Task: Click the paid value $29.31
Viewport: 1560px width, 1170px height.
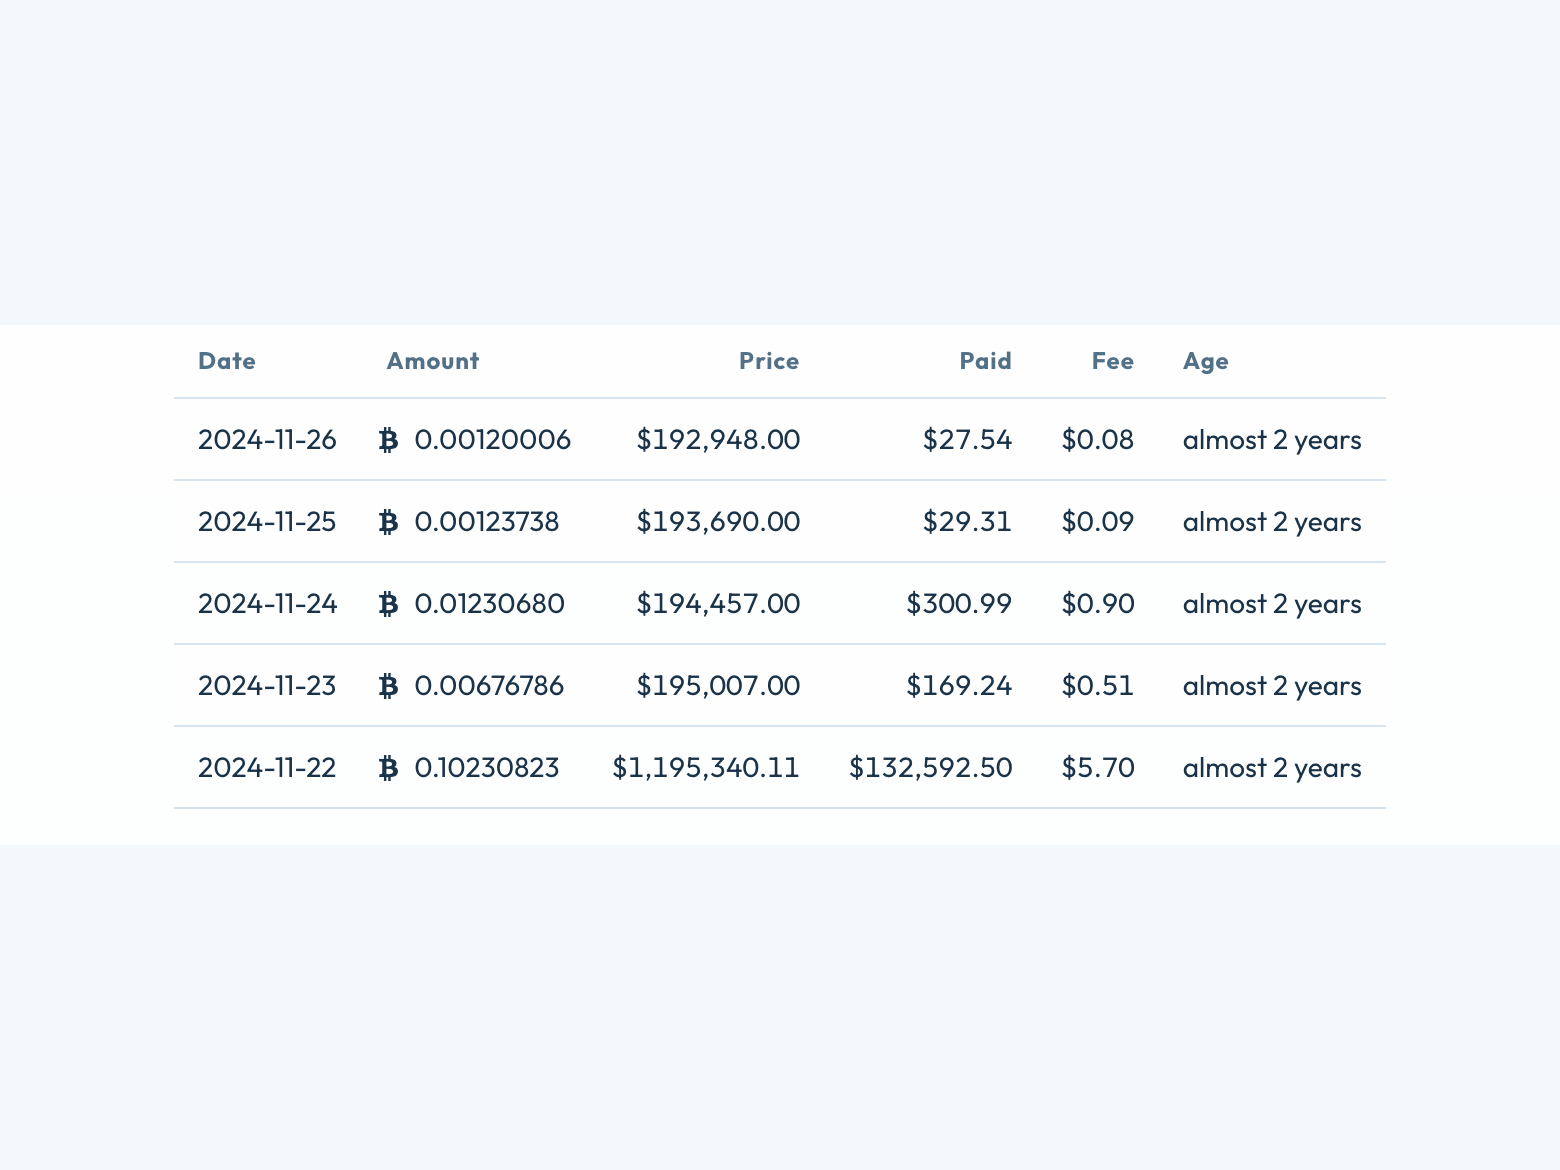Action: click(967, 522)
